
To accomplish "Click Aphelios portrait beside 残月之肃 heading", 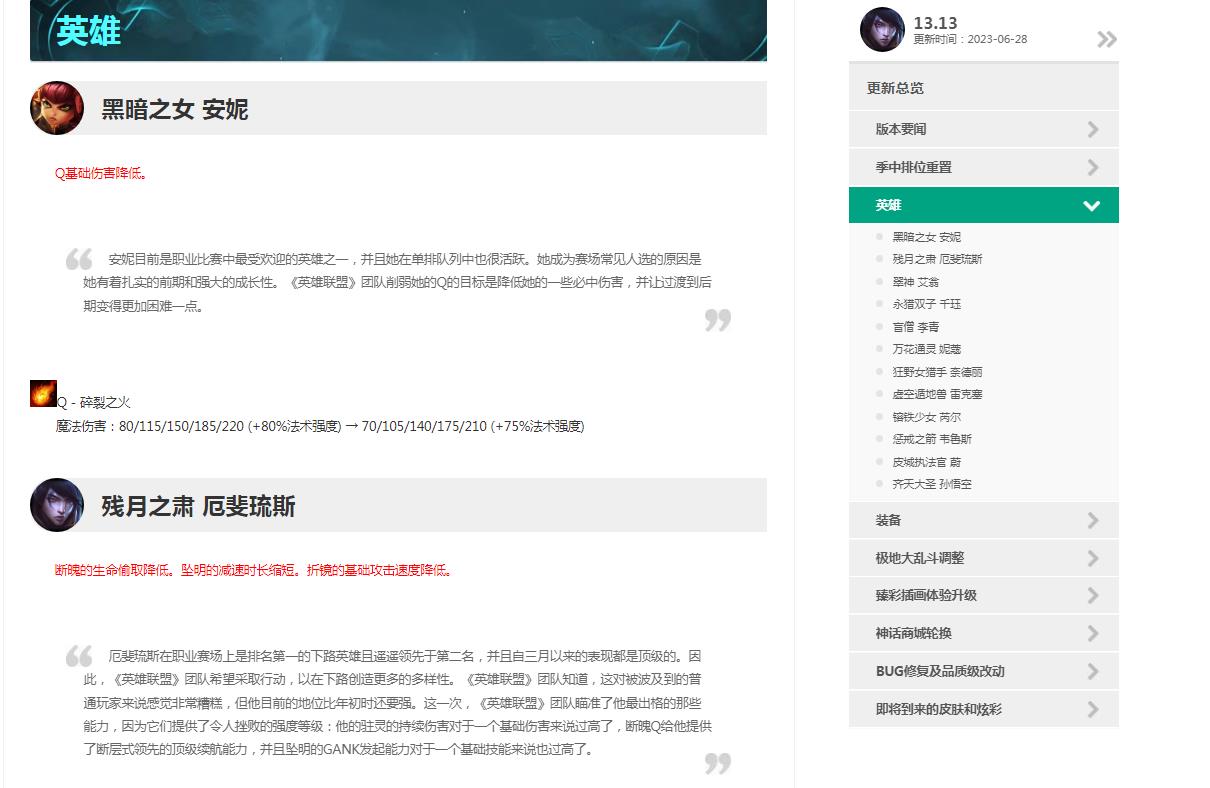I will (x=57, y=505).
